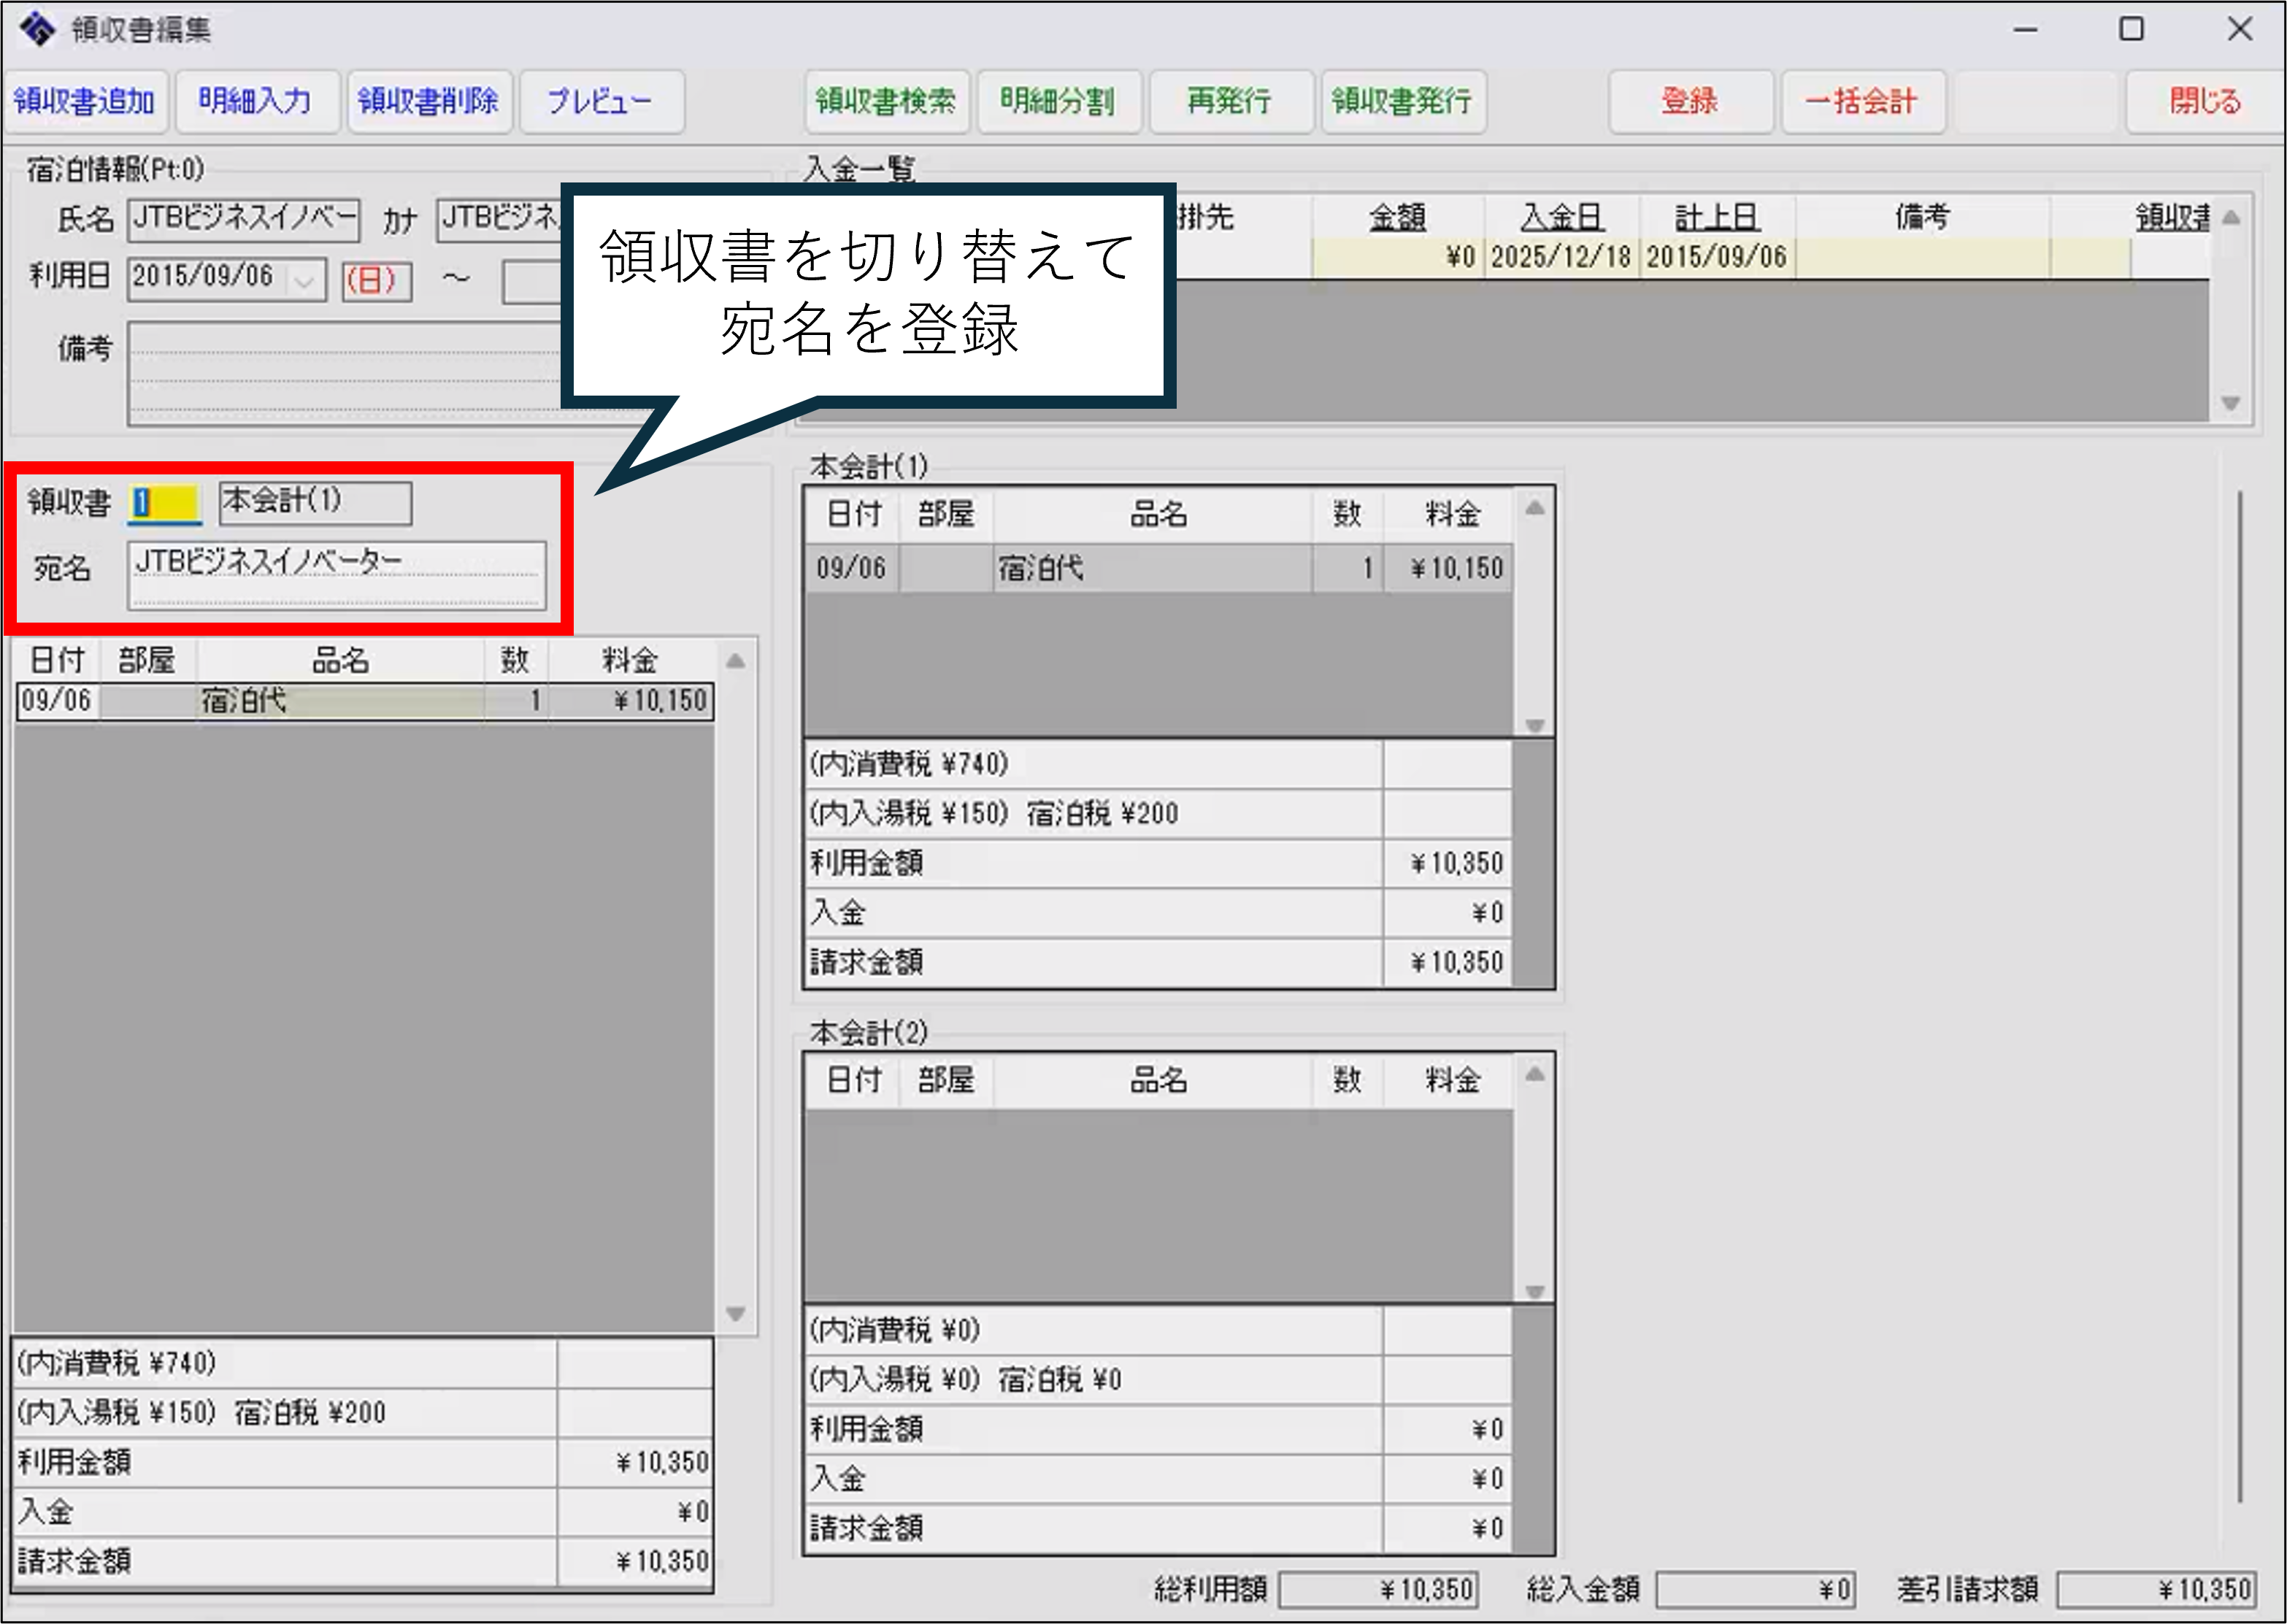Click the 領収書発行 button
The image size is (2287, 1624).
[x=1402, y=101]
